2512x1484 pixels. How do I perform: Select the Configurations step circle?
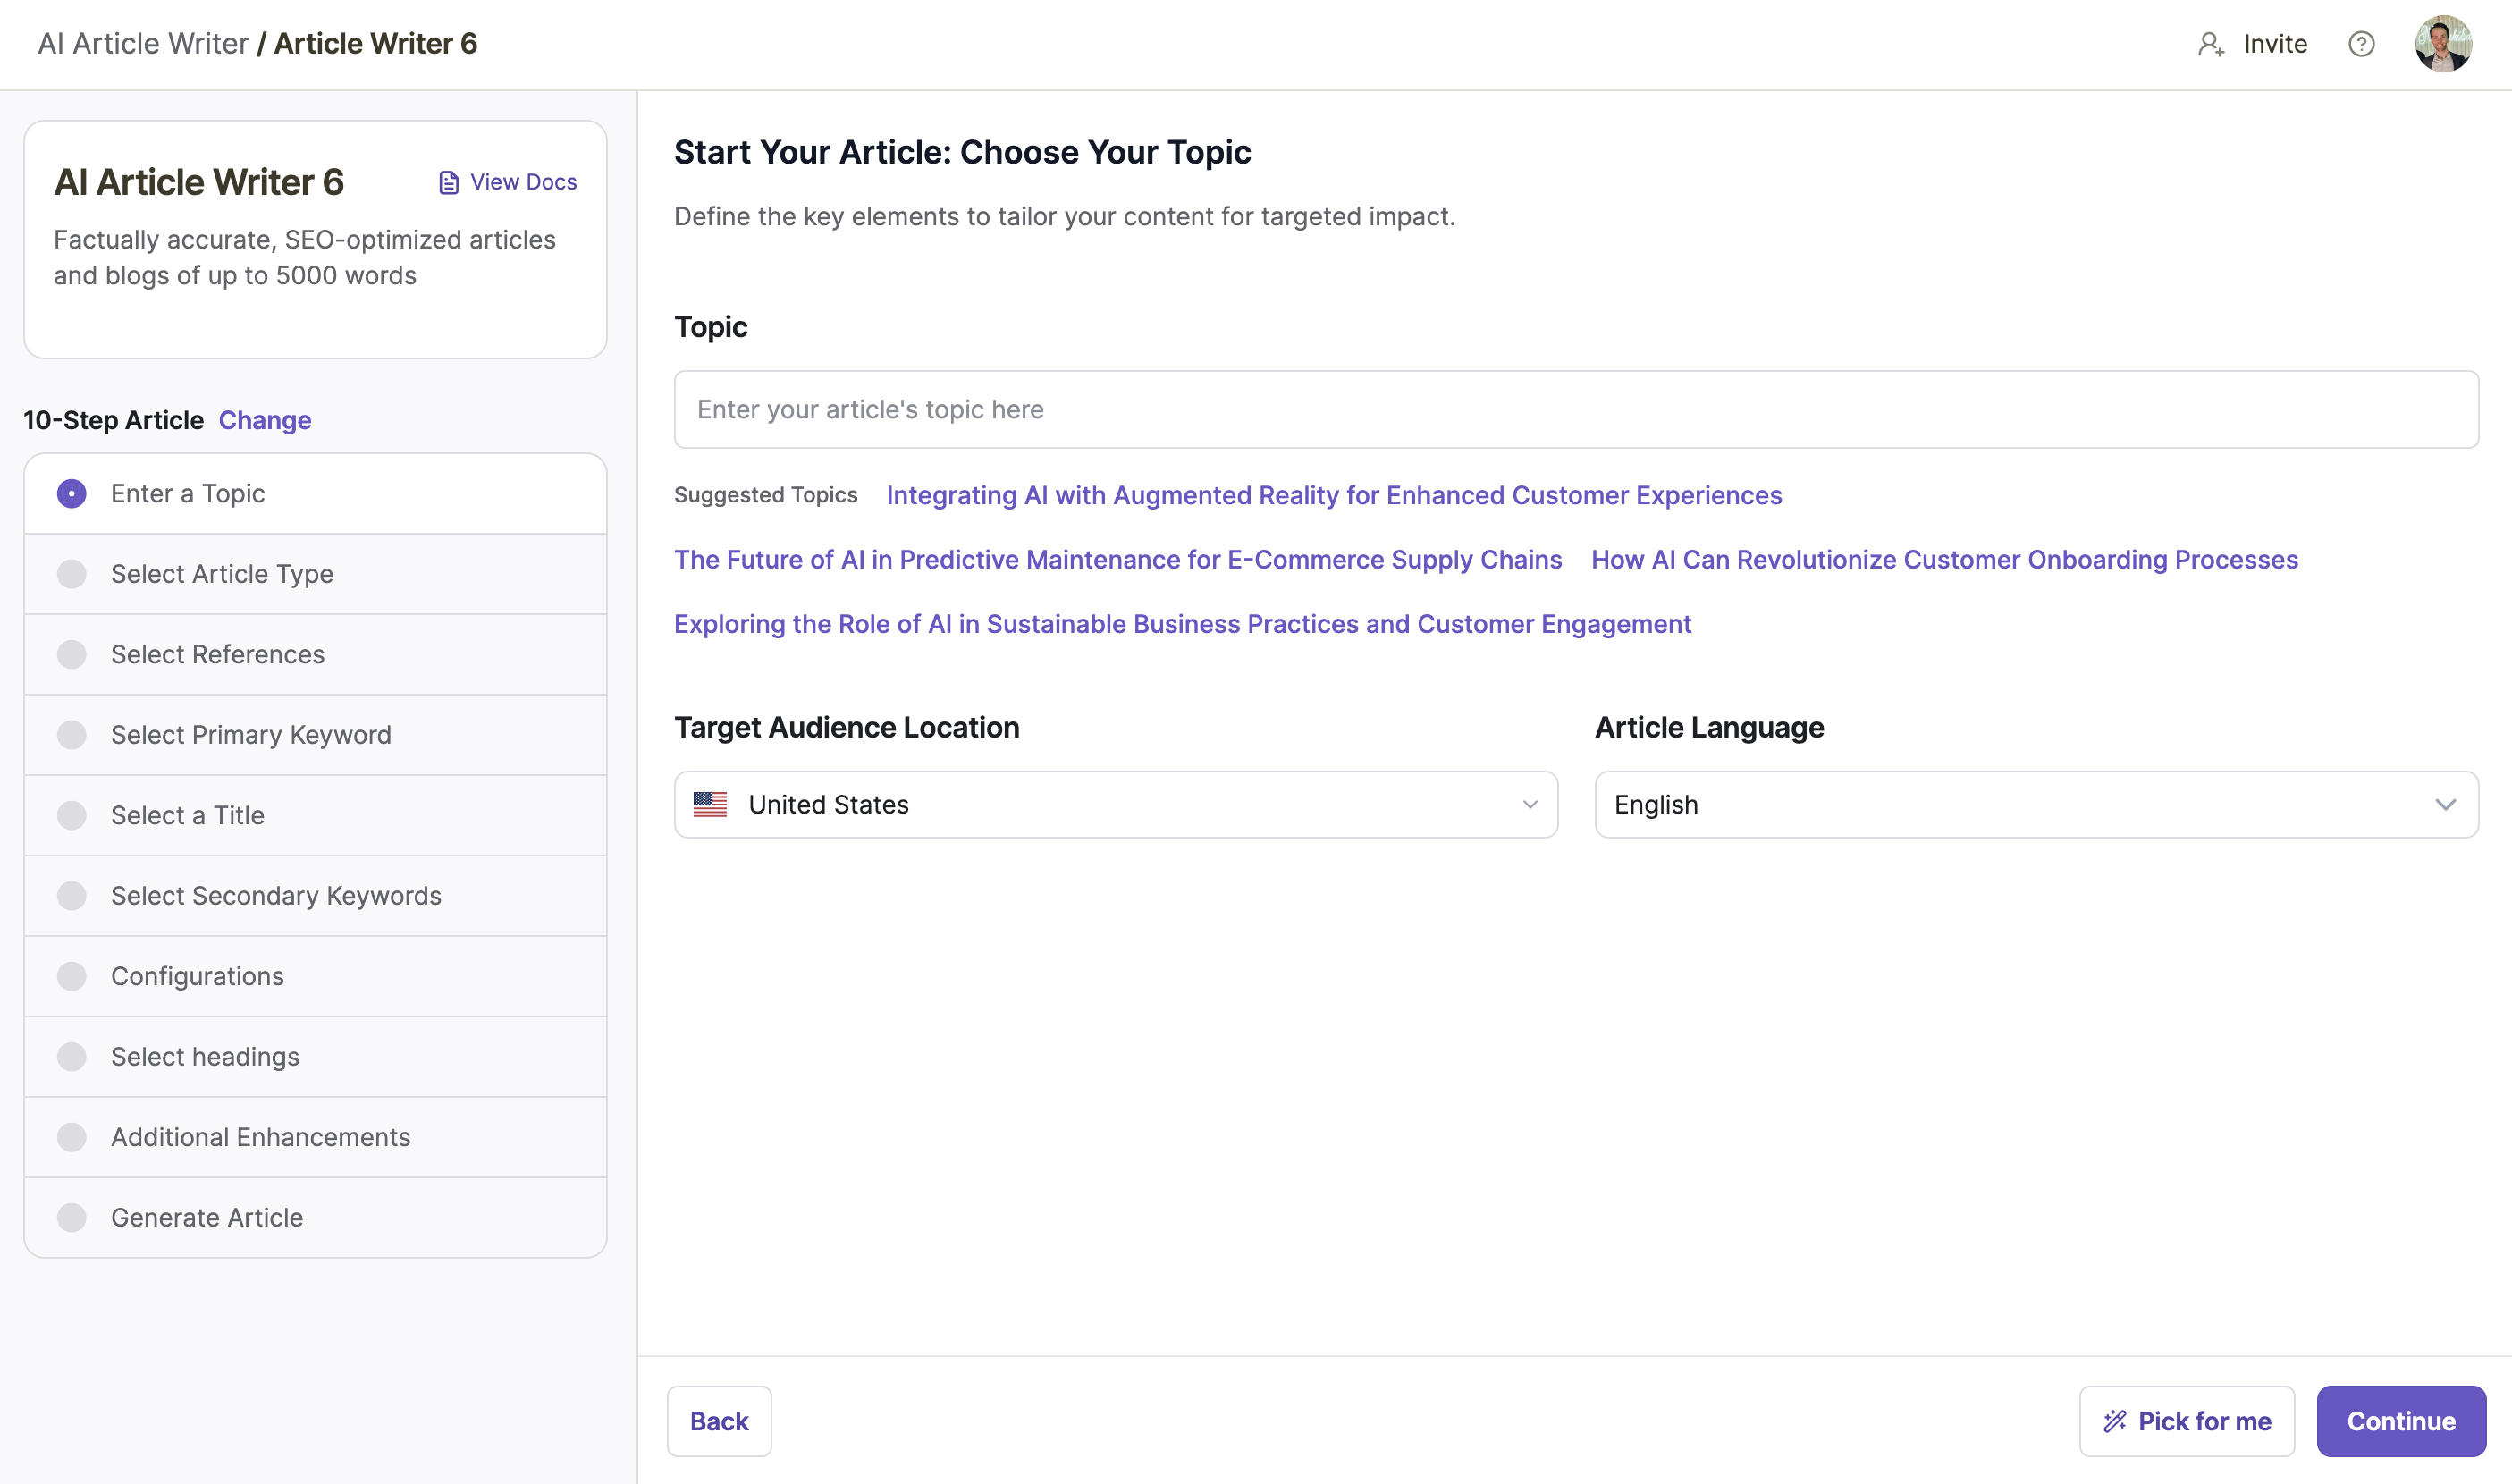tap(71, 976)
